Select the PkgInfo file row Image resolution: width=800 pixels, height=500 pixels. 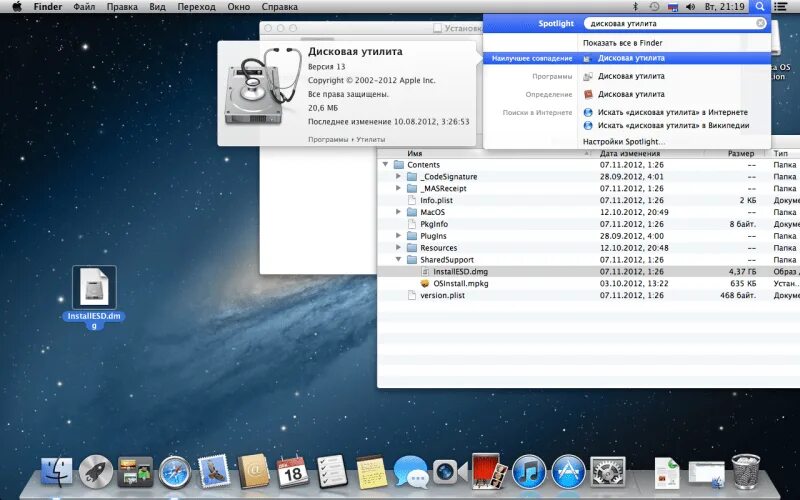588,224
